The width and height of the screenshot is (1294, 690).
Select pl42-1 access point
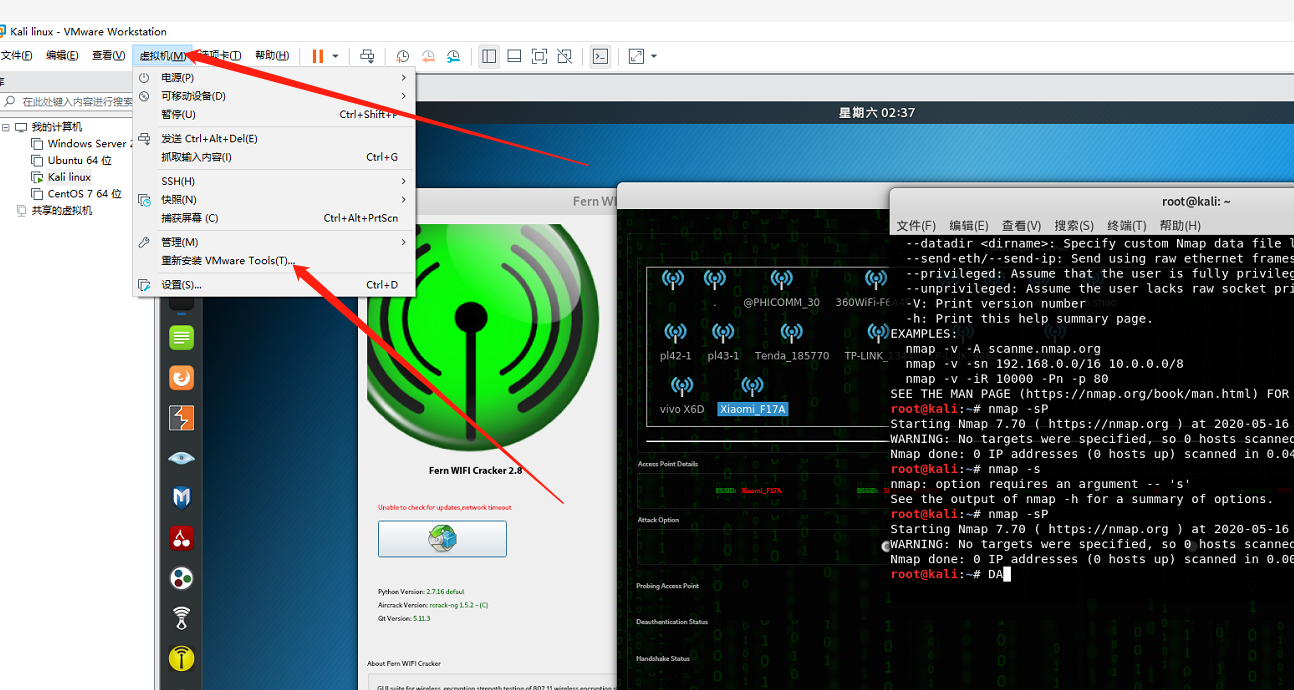[676, 342]
